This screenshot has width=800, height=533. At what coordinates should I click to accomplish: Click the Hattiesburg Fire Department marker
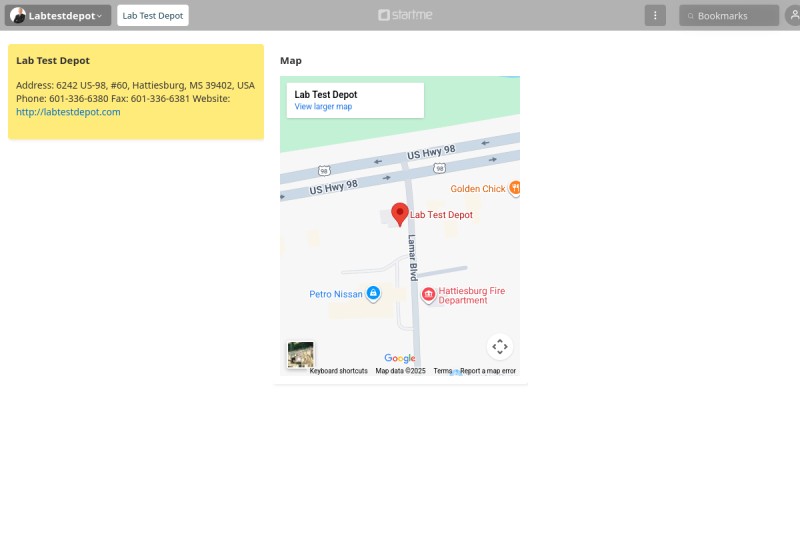click(428, 294)
